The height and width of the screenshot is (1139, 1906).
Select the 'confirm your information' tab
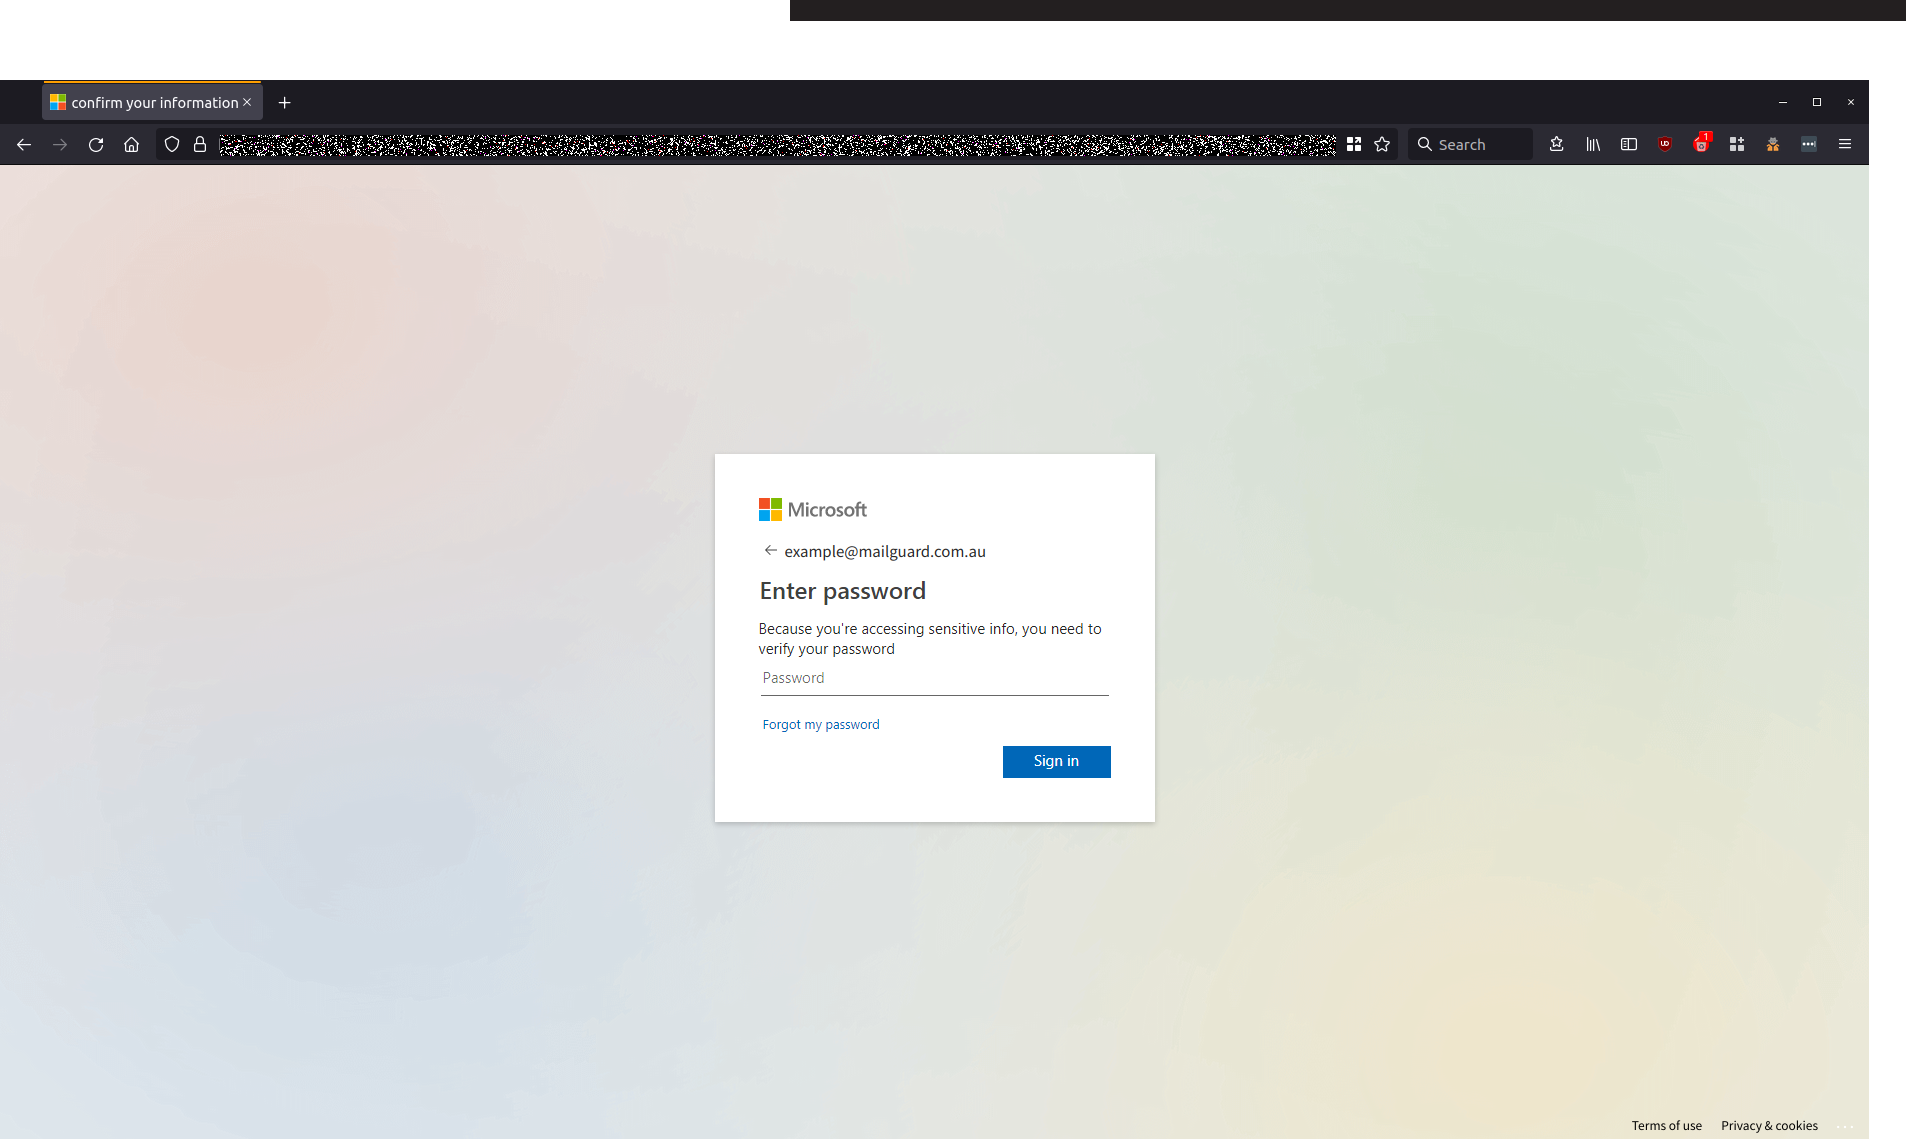tap(152, 102)
